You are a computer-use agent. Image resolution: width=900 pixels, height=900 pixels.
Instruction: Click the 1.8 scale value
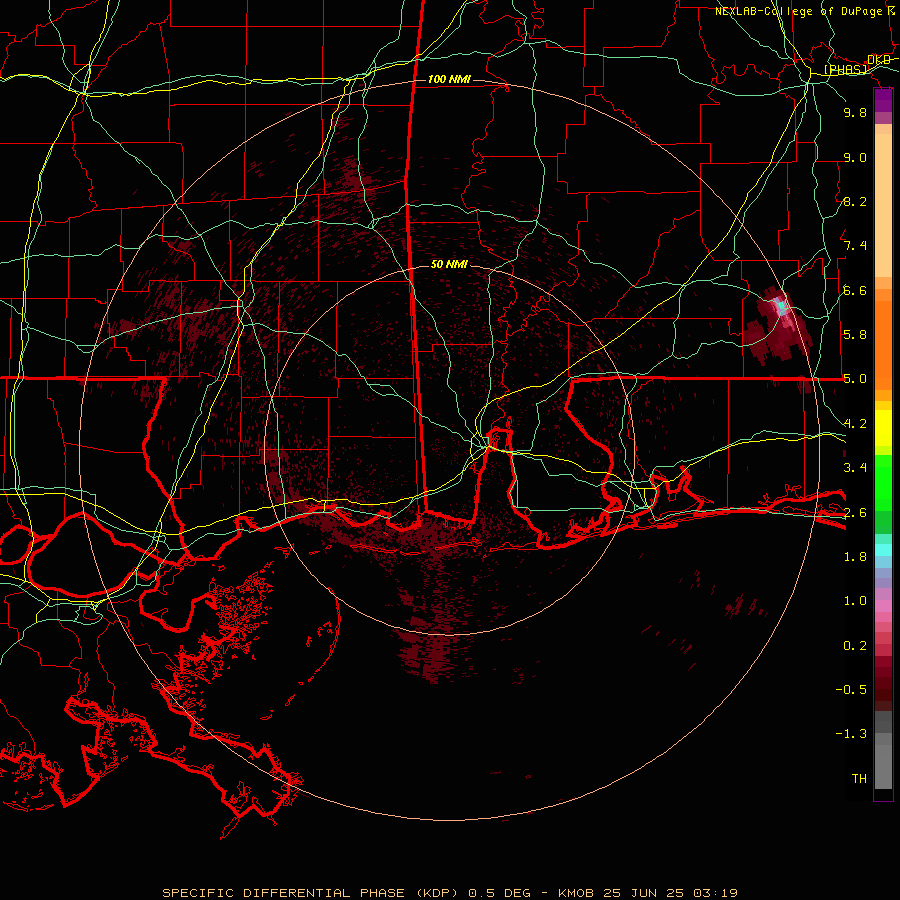[855, 557]
